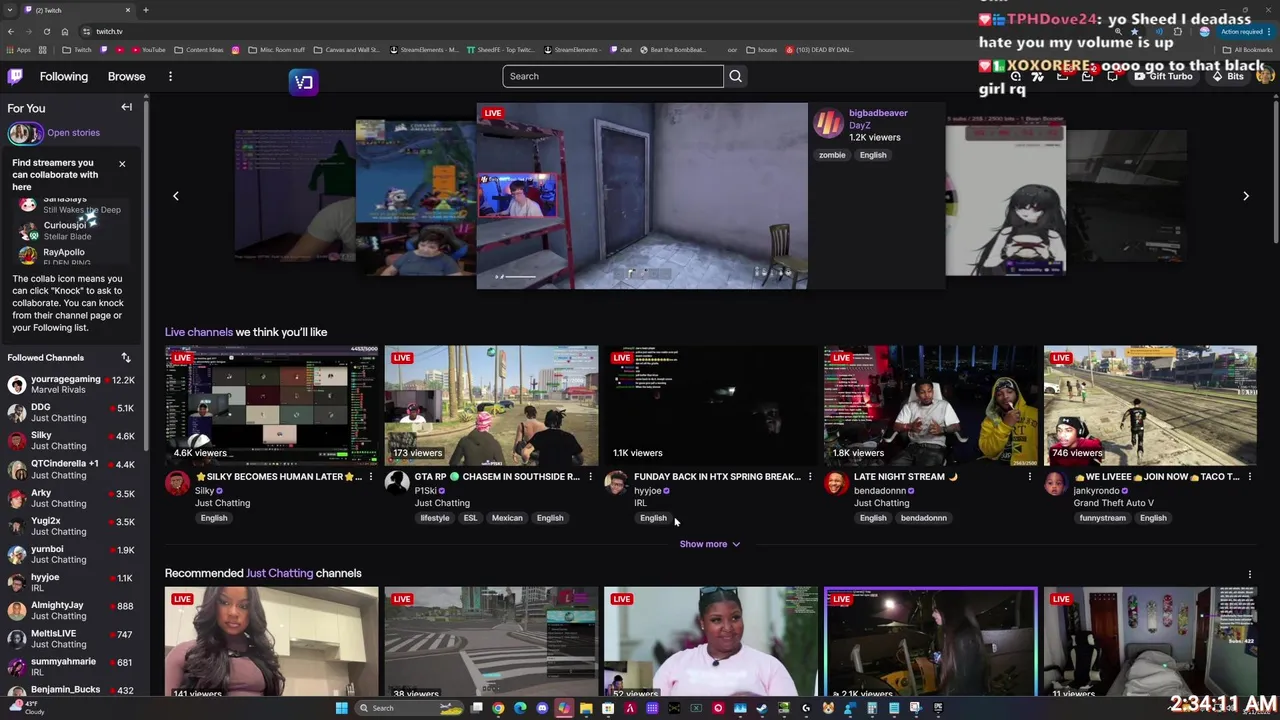Click the funnystream tag
Screen dimensions: 1280x720
pyautogui.click(x=1102, y=518)
